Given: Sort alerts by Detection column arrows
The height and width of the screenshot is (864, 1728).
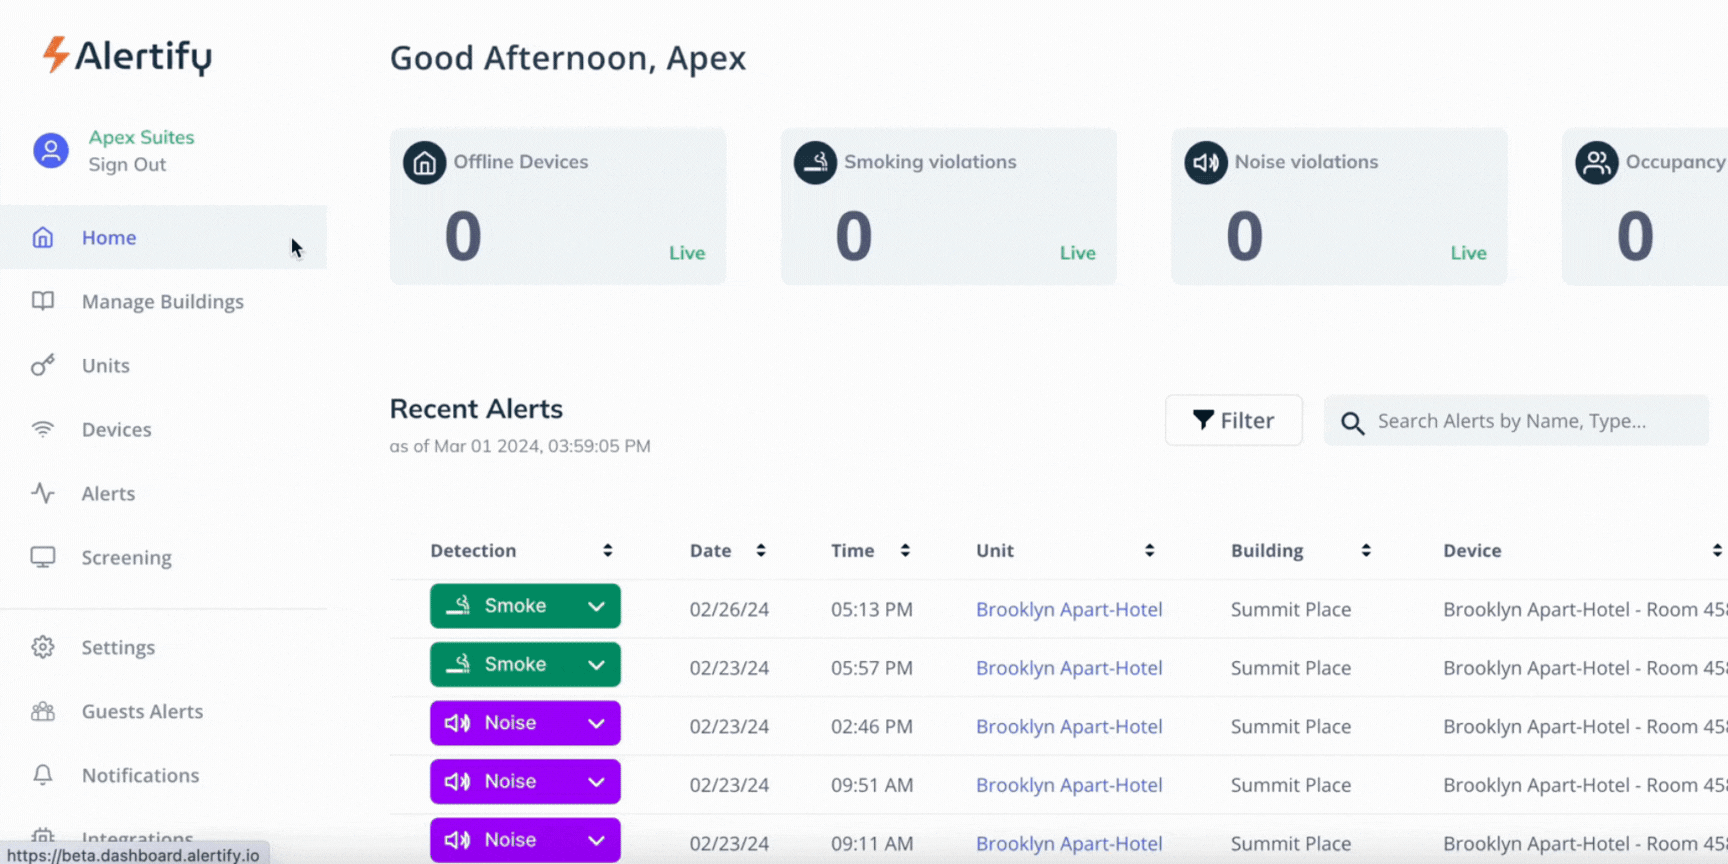Looking at the screenshot, I should (x=607, y=551).
